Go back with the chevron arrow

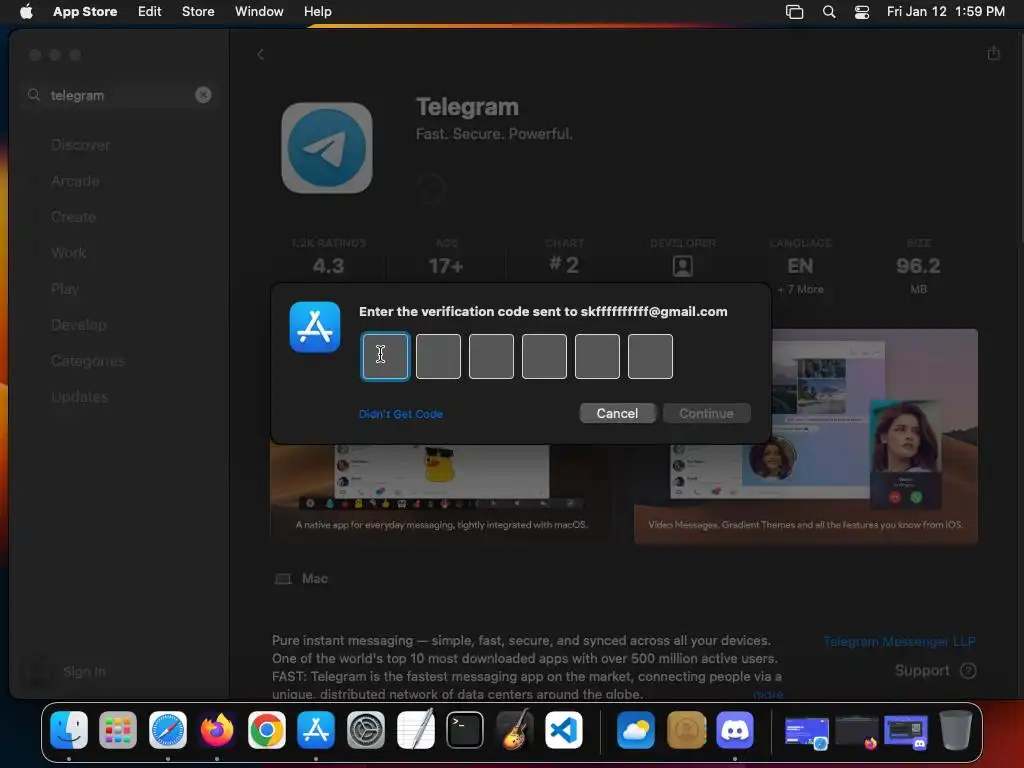pos(261,54)
